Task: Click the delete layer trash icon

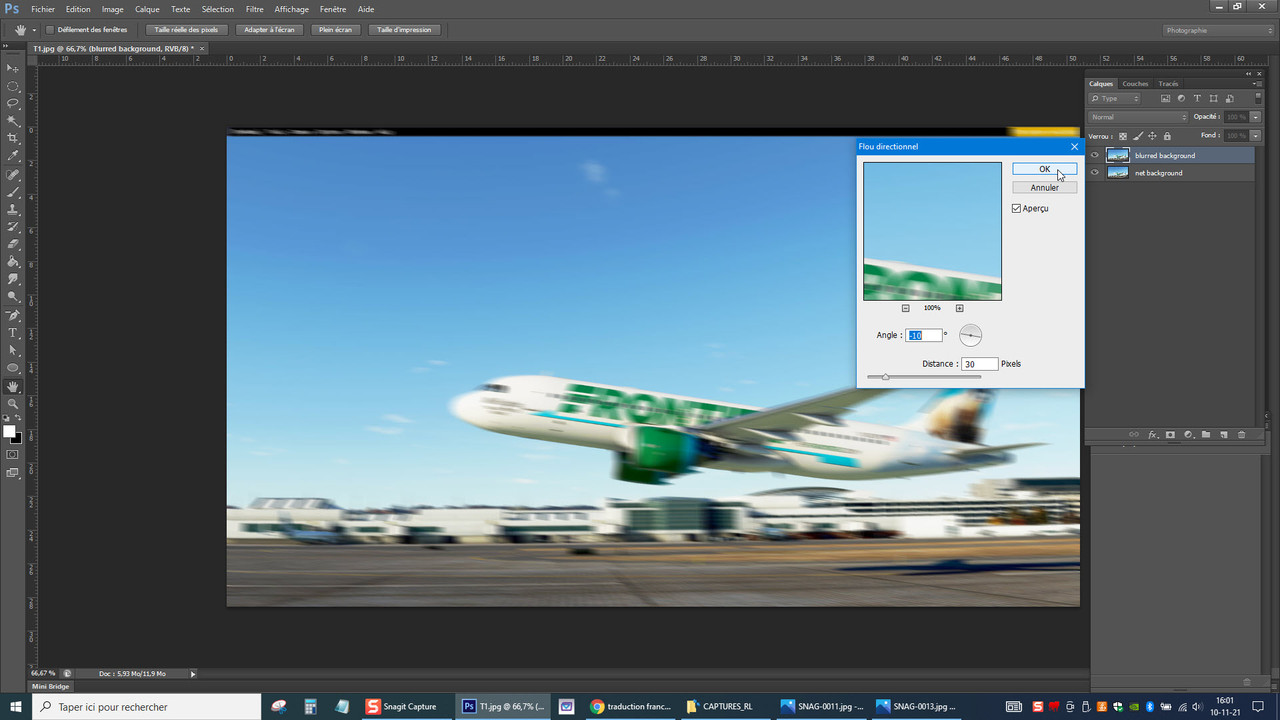Action: tap(1242, 435)
